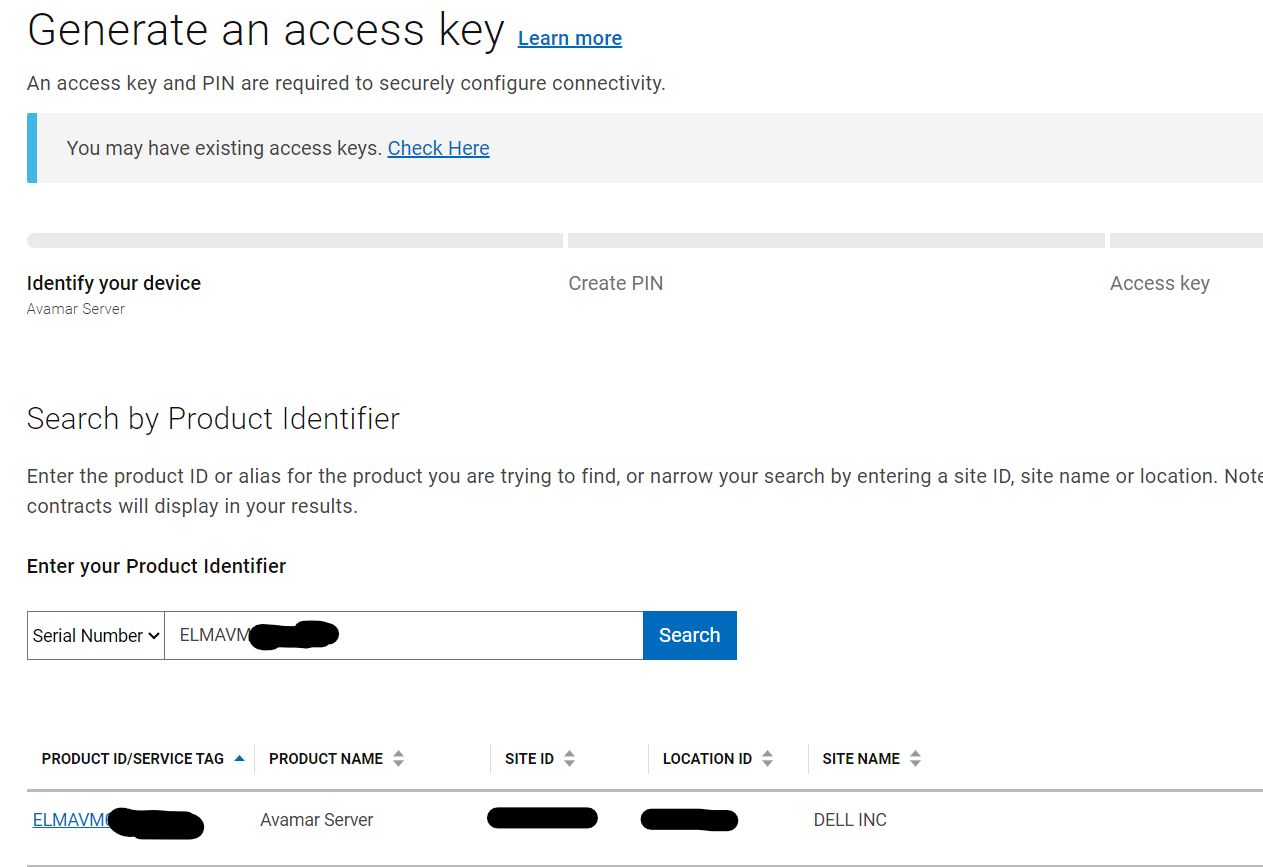Select the Avamar Server table row
This screenshot has height=867, width=1263.
coord(316,819)
